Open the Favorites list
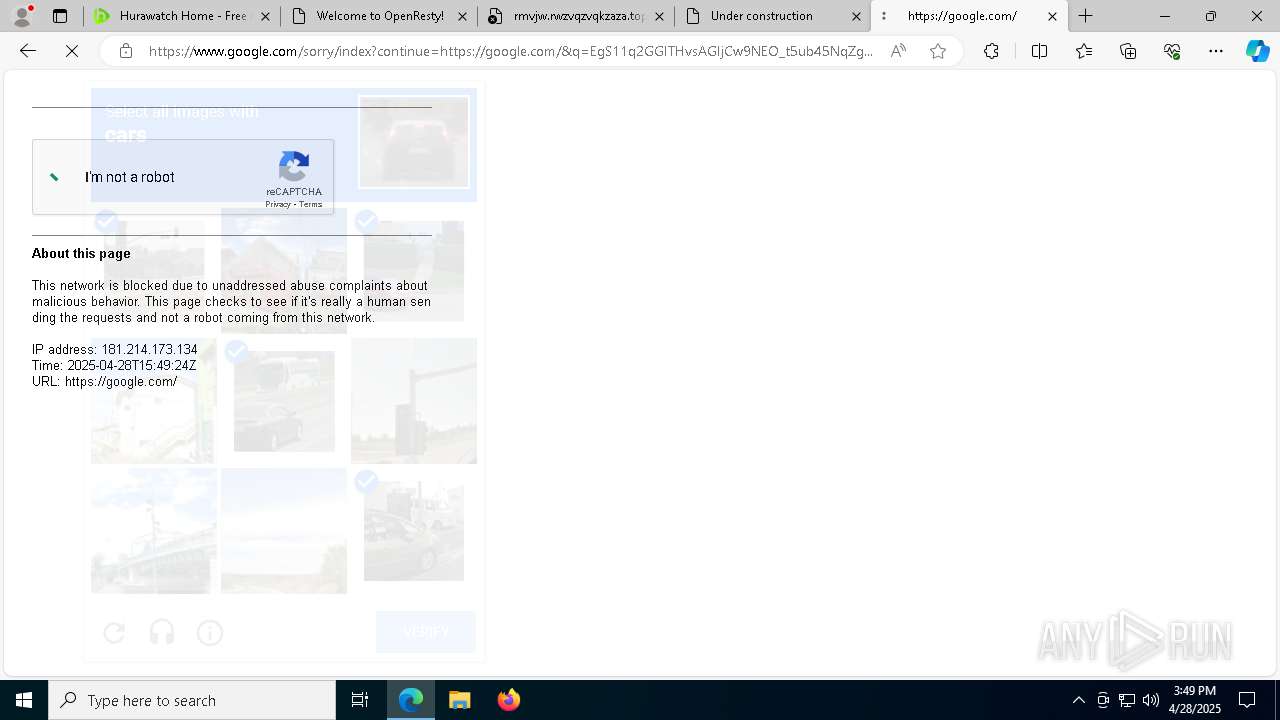The height and width of the screenshot is (720, 1280). [1084, 51]
